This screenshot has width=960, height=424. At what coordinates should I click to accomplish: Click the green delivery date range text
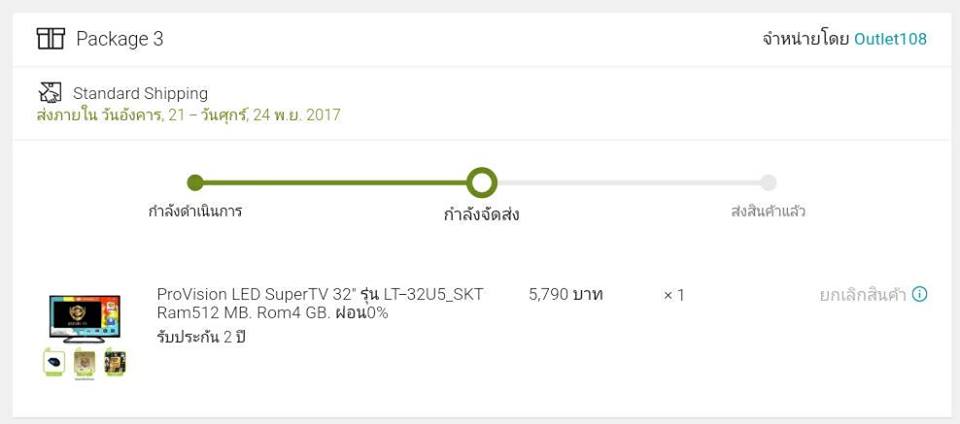point(188,115)
